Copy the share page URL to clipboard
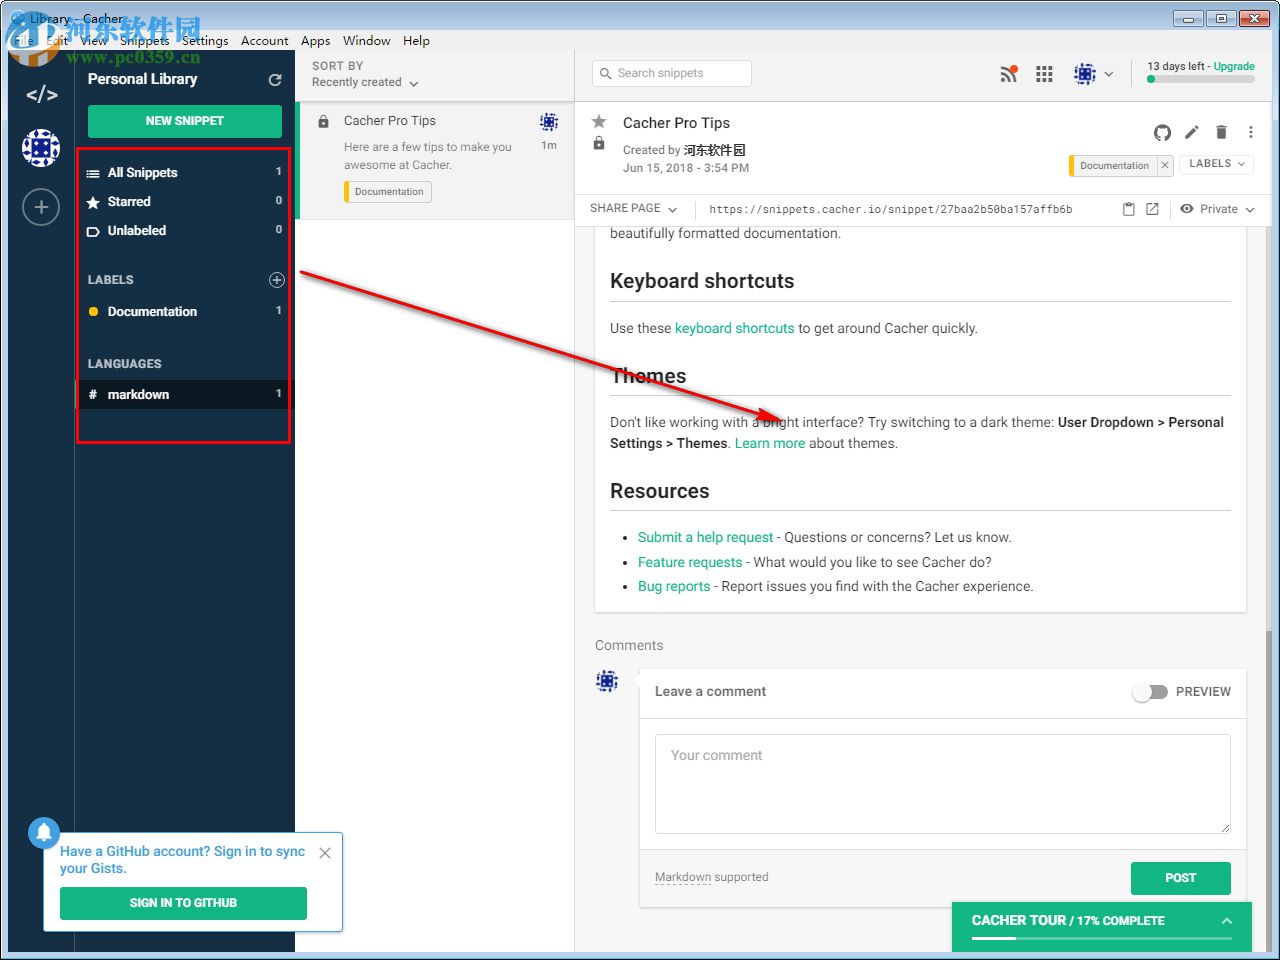The image size is (1280, 960). click(x=1129, y=209)
